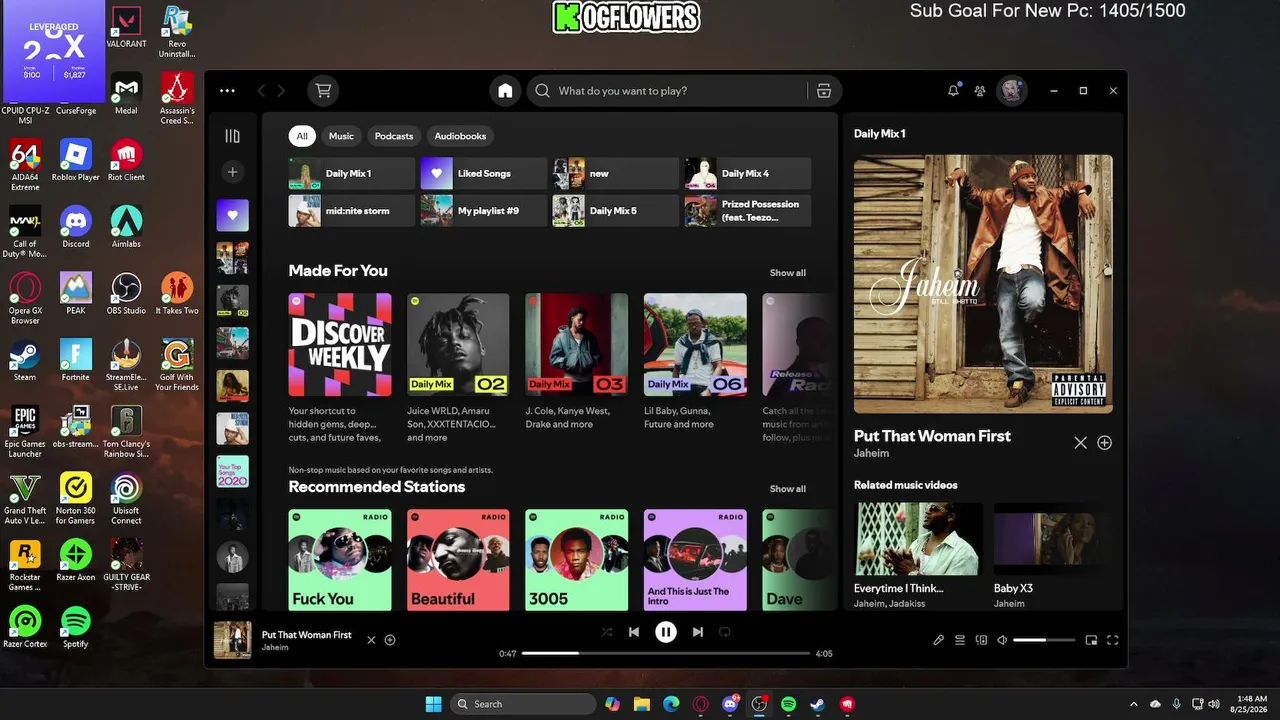Go forward with the right arrow

[281, 91]
